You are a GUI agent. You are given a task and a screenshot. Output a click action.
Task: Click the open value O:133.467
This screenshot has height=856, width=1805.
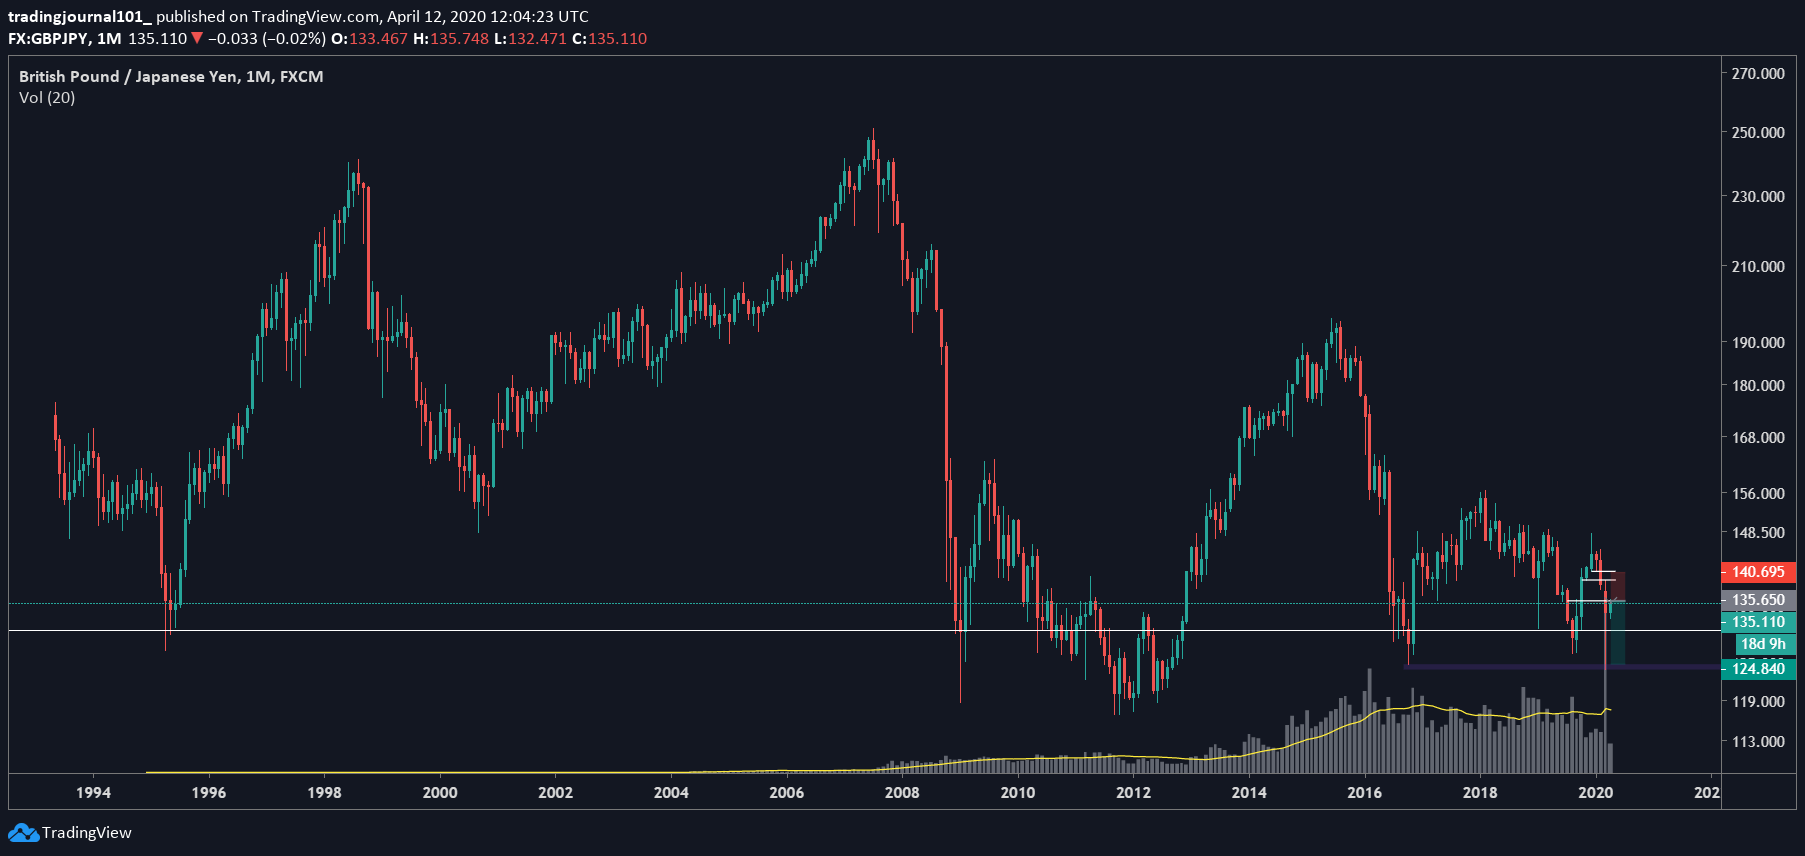(x=369, y=38)
